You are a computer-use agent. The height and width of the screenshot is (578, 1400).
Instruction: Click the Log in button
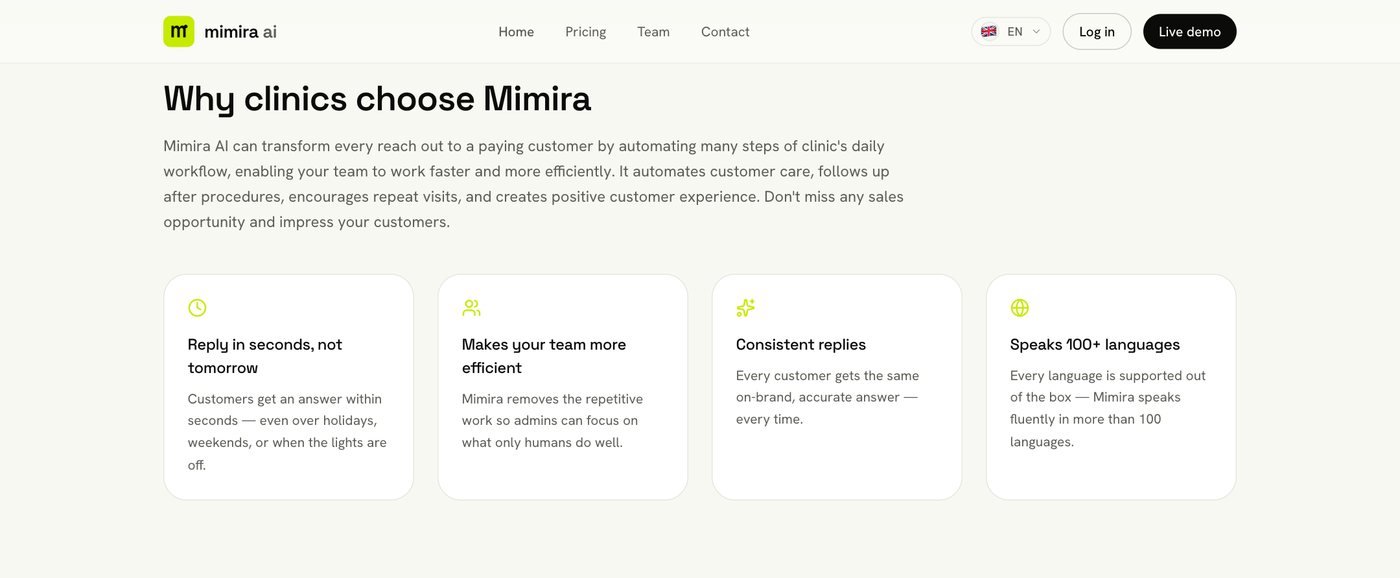(x=1096, y=31)
